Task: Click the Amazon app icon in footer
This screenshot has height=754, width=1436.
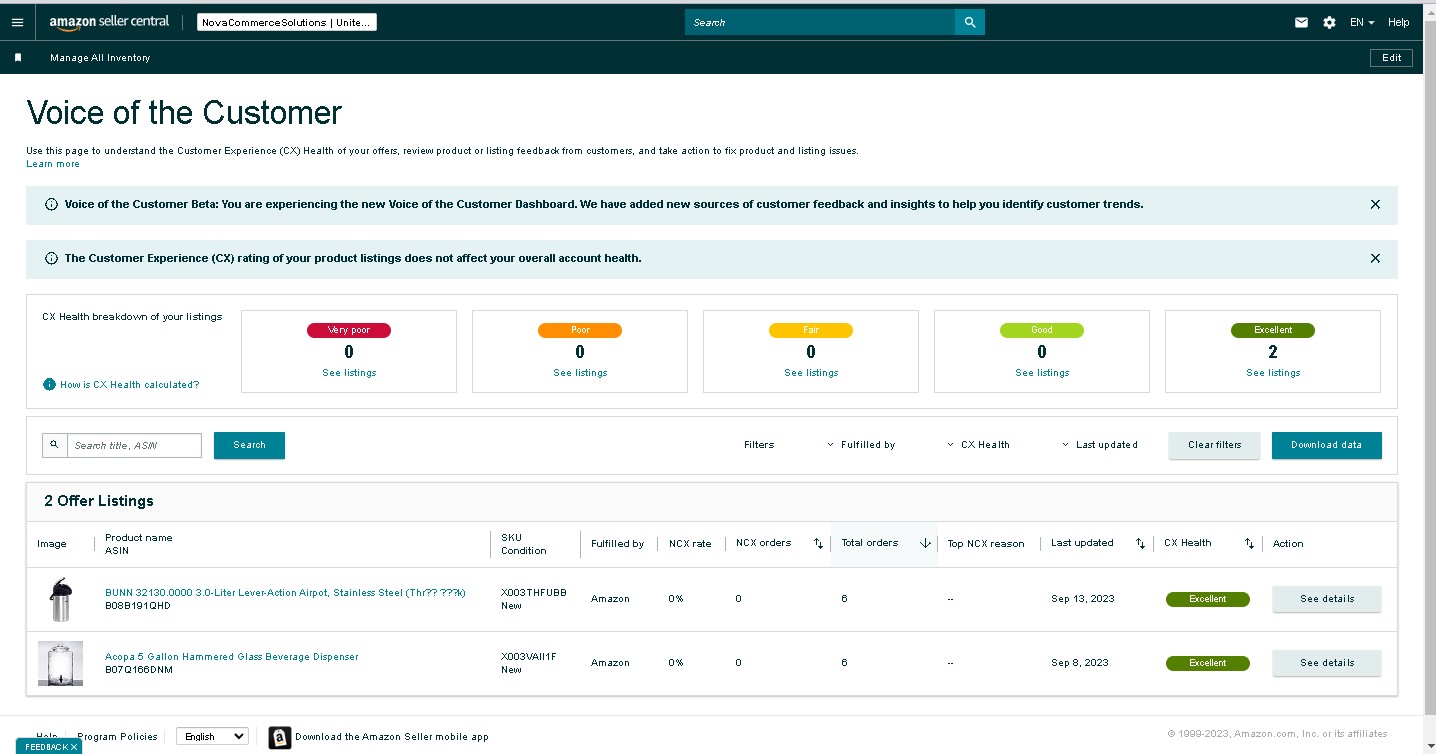Action: (x=280, y=737)
